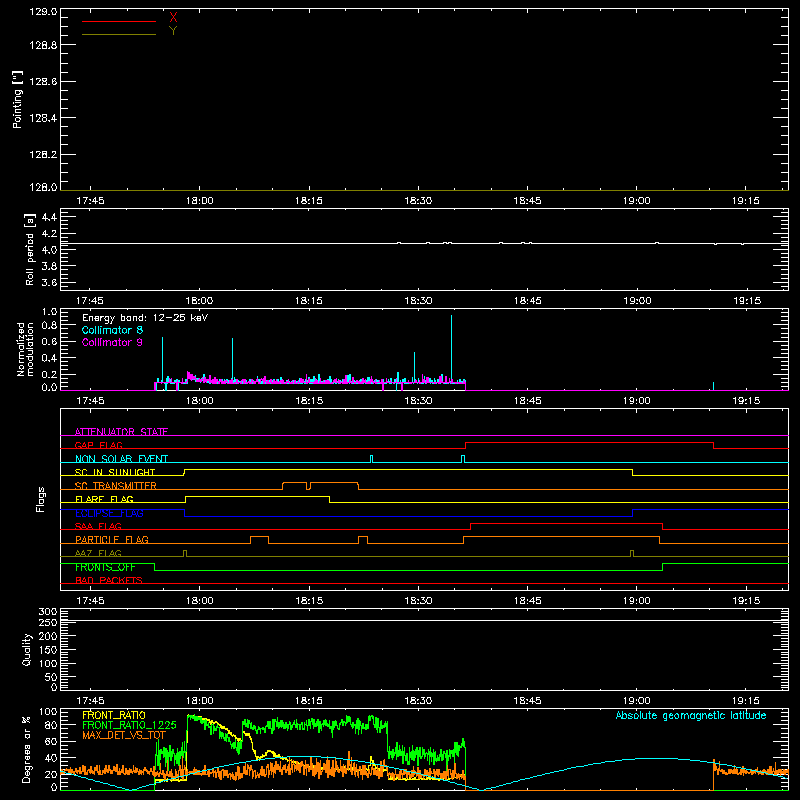The height and width of the screenshot is (800, 800).
Task: Click the Absolute geomagnetic latitude label
Action: coord(691,715)
